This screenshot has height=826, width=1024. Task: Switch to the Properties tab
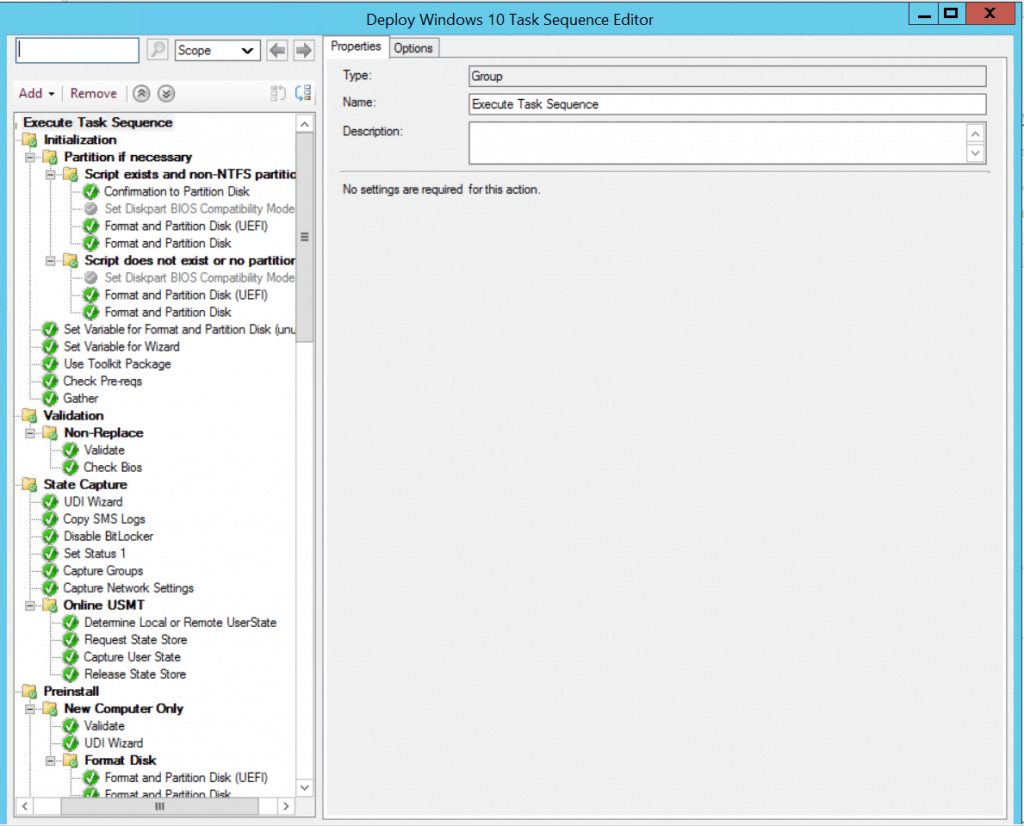[x=356, y=46]
